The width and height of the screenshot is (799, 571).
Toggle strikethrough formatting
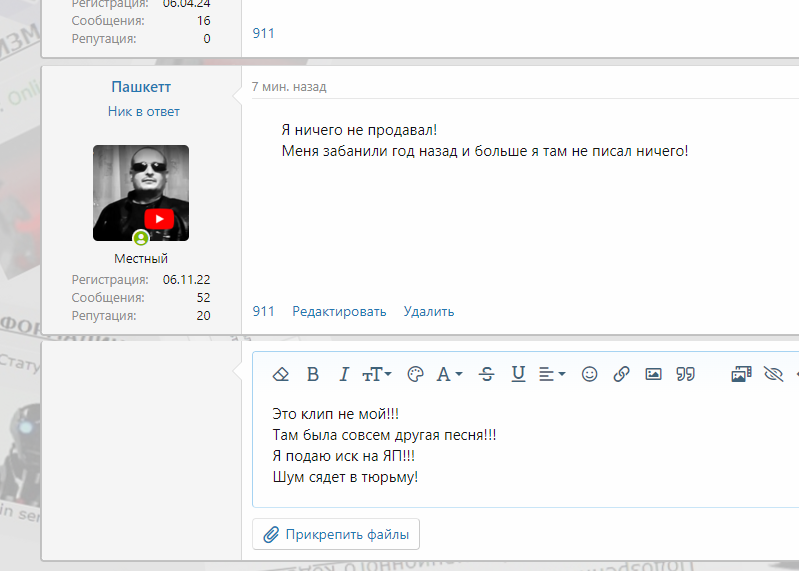click(x=487, y=374)
